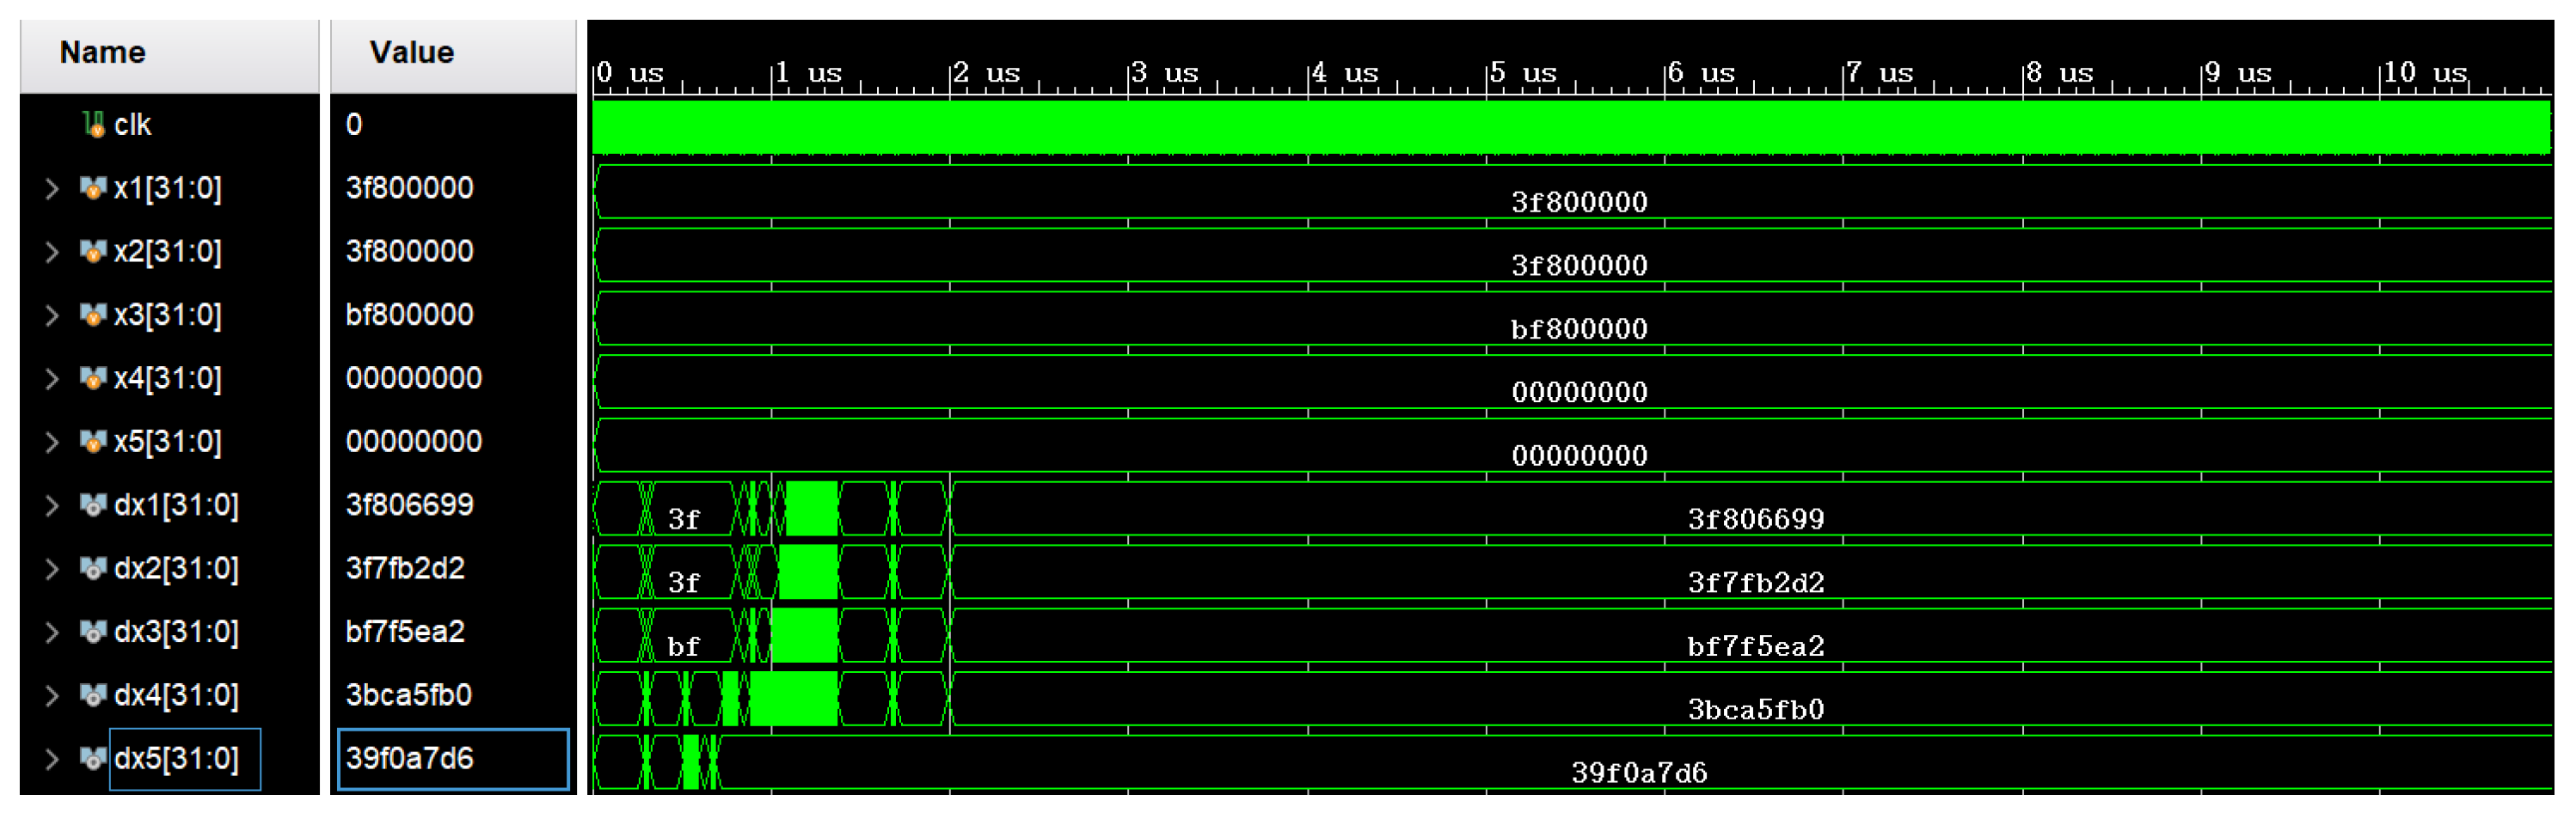Click the clk value 0
The height and width of the screenshot is (813, 2576).
click(354, 125)
